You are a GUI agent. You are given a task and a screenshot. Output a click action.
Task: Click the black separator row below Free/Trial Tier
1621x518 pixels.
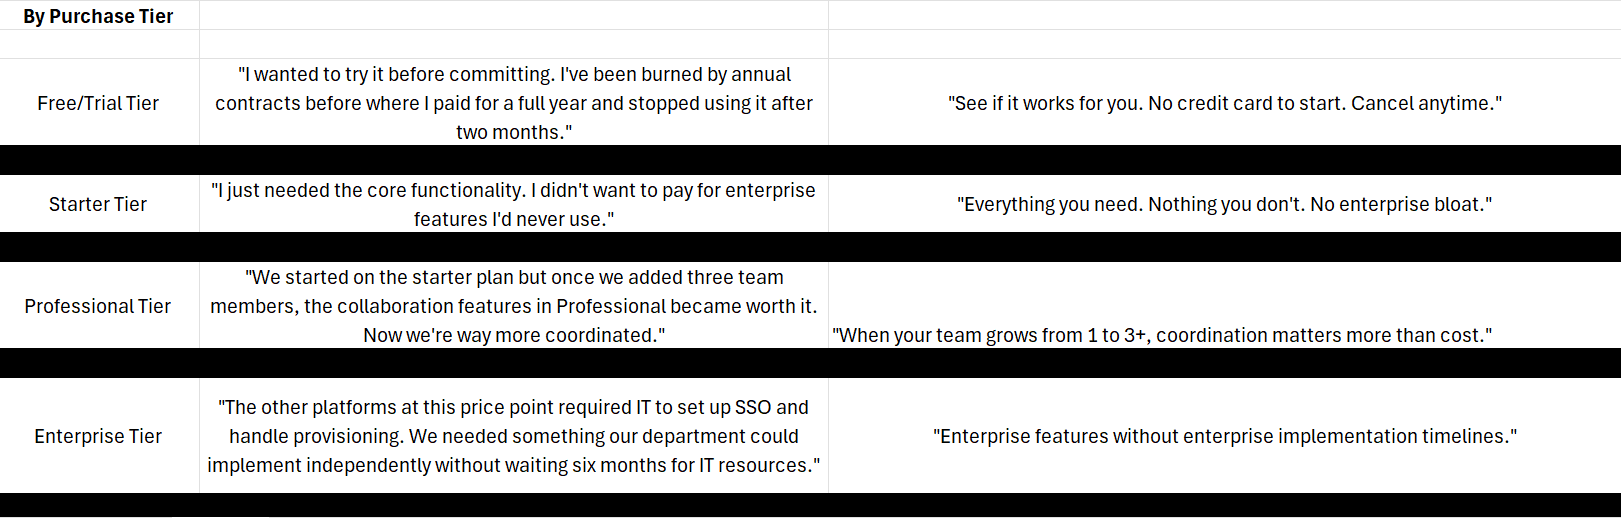click(810, 160)
